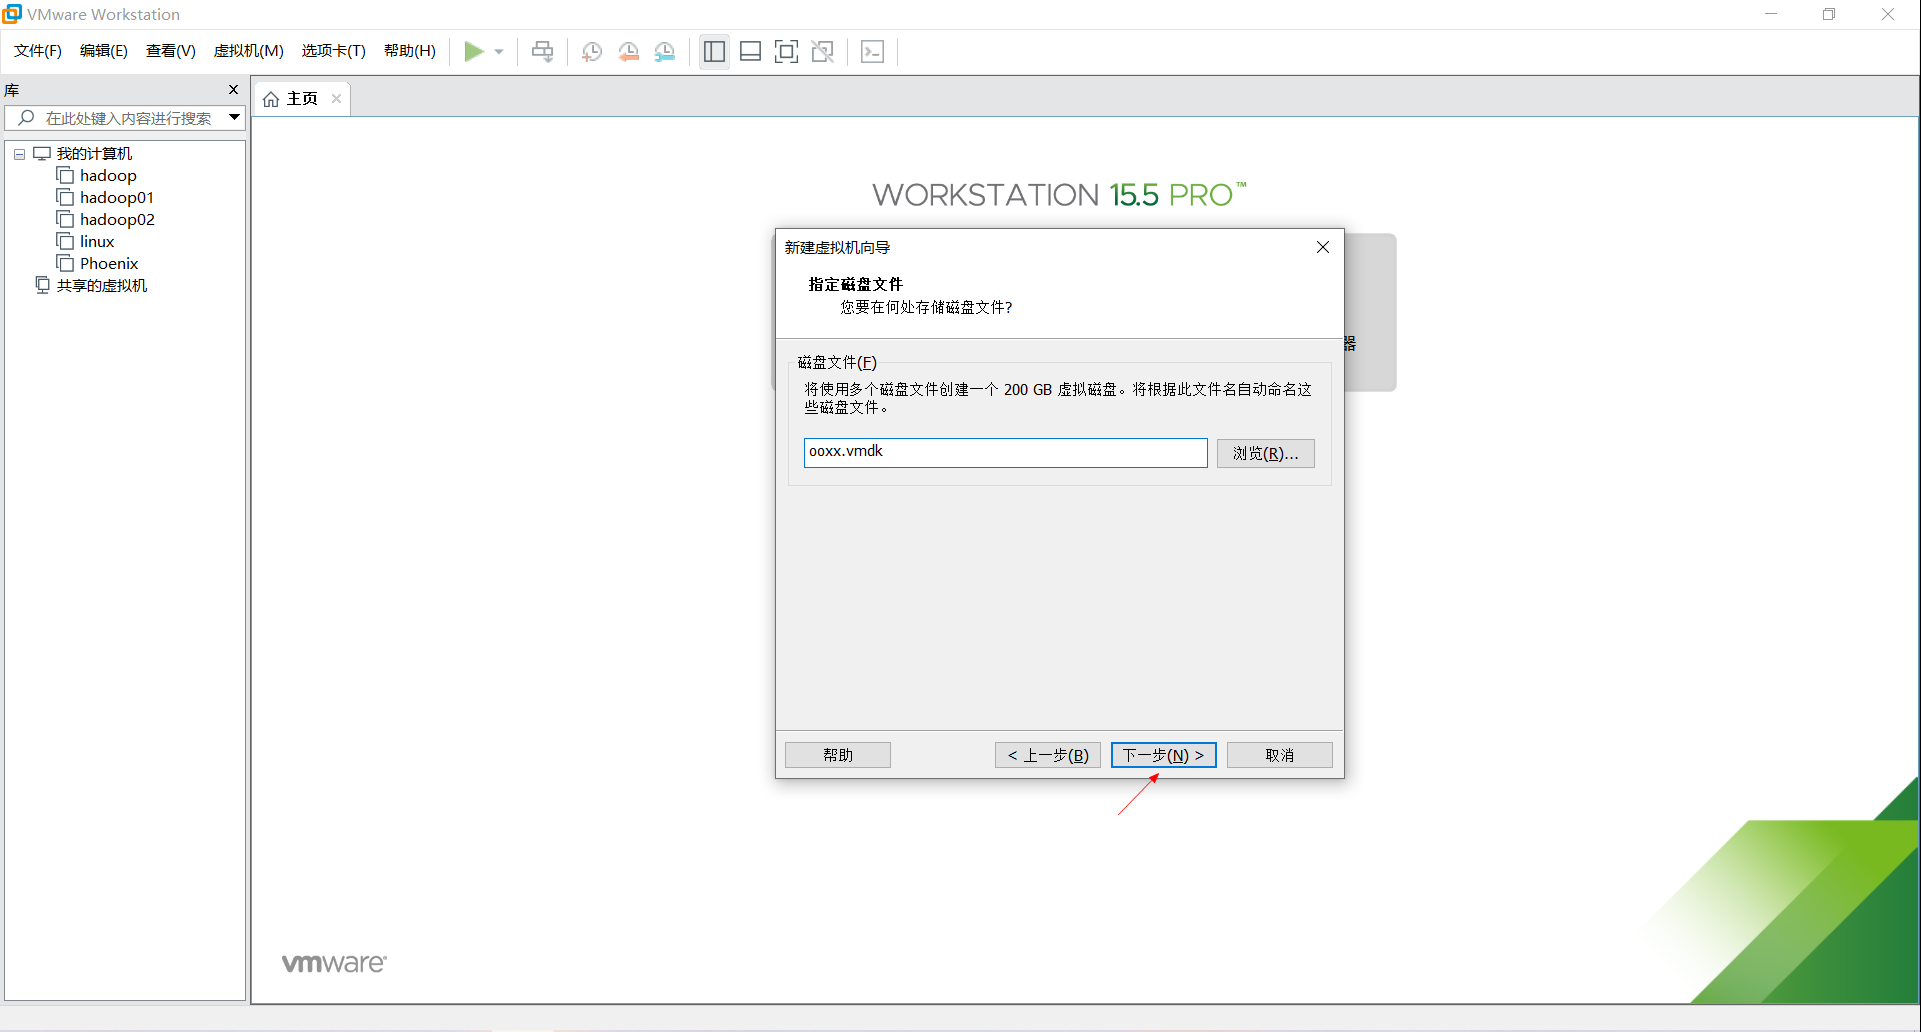This screenshot has height=1032, width=1921.
Task: Open the library search dropdown arrow
Action: pyautogui.click(x=234, y=118)
